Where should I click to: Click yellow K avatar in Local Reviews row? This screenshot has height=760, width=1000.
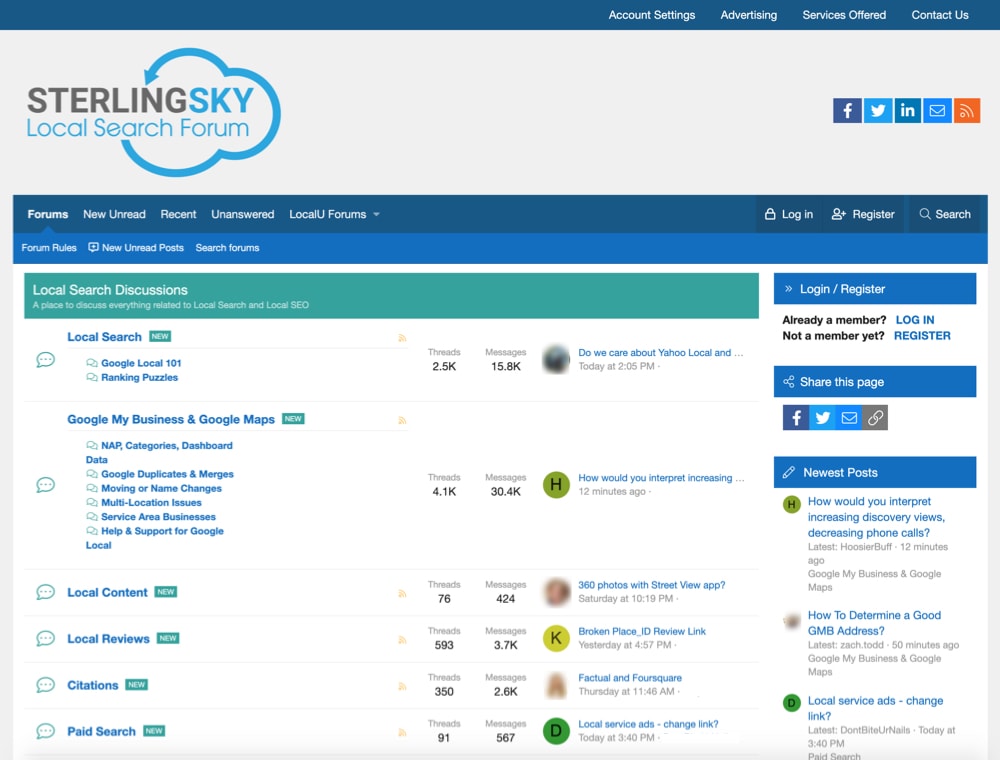pyautogui.click(x=556, y=638)
